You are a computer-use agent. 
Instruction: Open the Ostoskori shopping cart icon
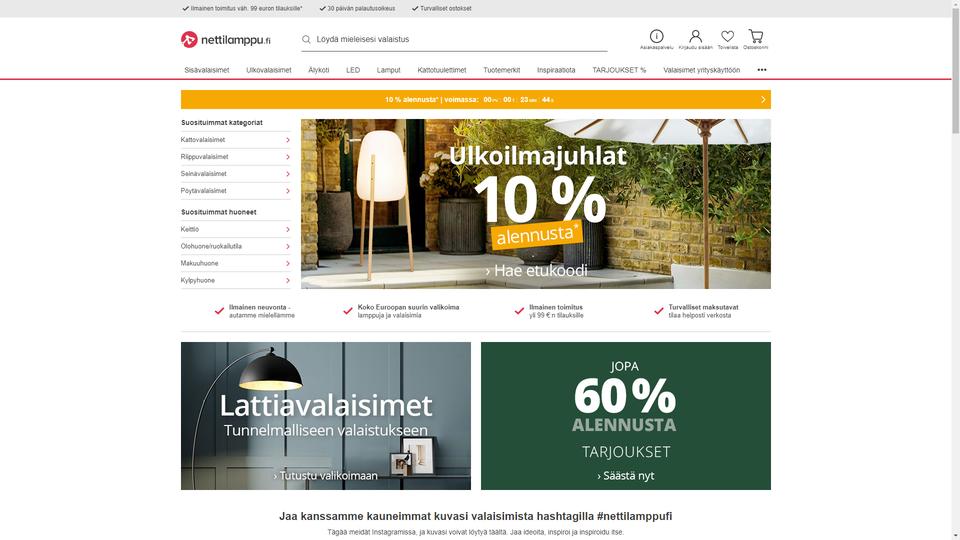[756, 36]
